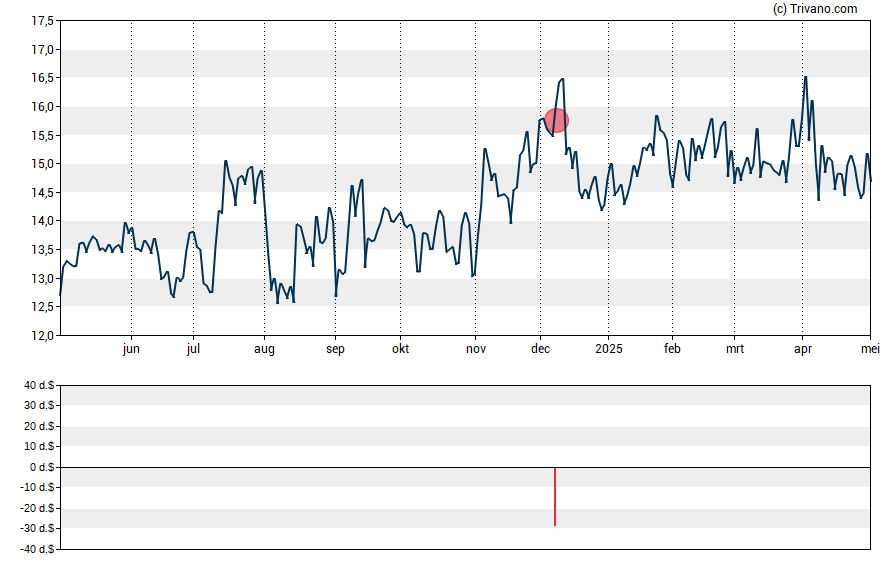
Task: Click the '-10 d.$' axis label
Action: coord(38,487)
